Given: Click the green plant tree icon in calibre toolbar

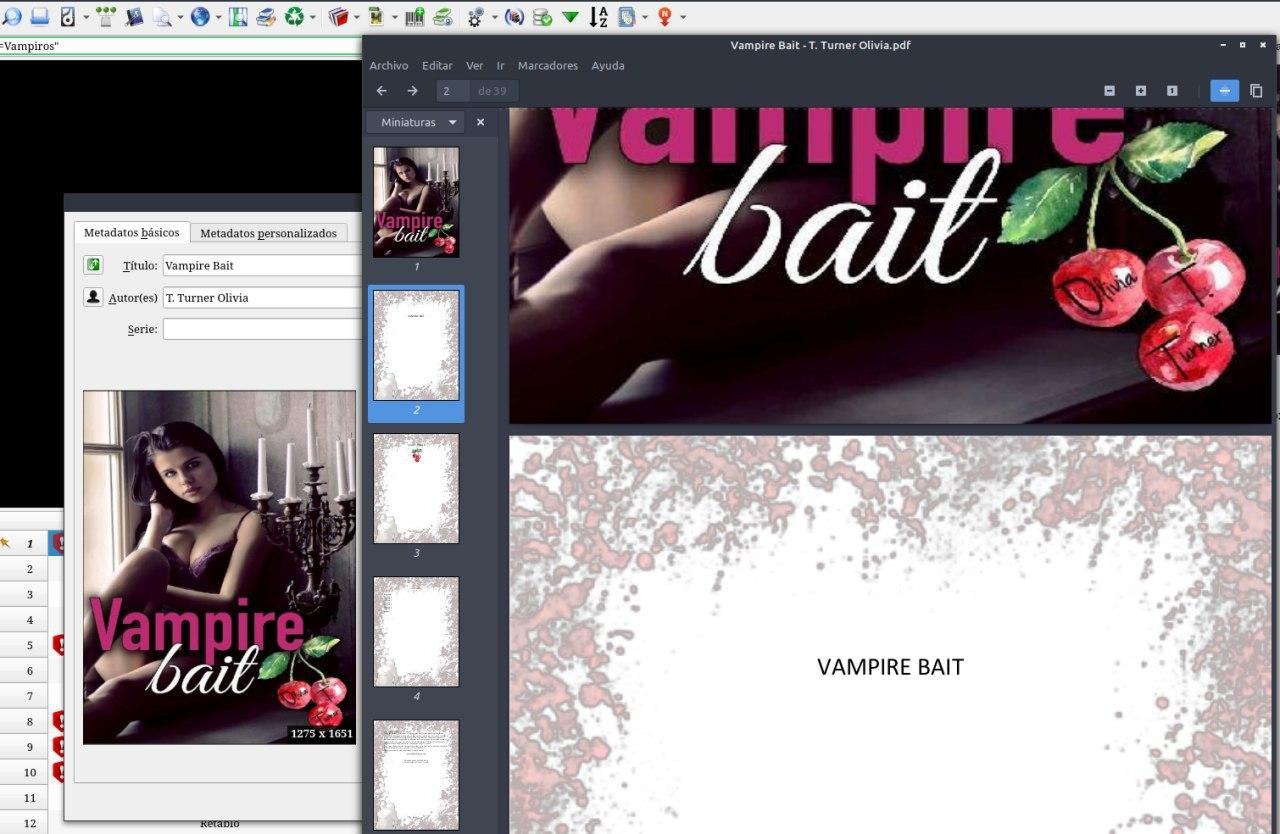Looking at the screenshot, I should (106, 16).
